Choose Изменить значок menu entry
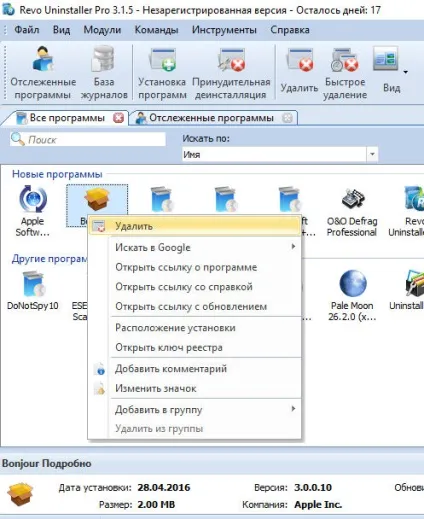 (x=195, y=388)
